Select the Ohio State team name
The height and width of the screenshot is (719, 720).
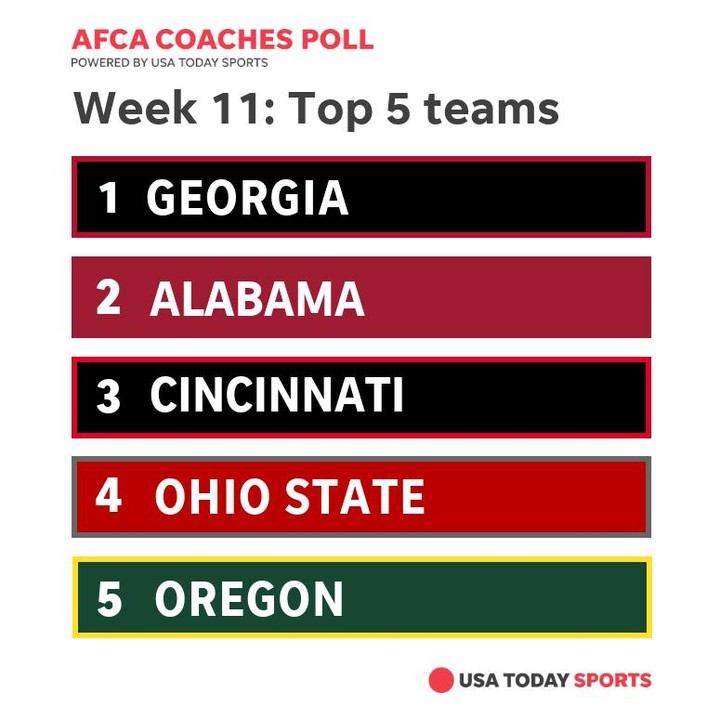click(x=289, y=497)
